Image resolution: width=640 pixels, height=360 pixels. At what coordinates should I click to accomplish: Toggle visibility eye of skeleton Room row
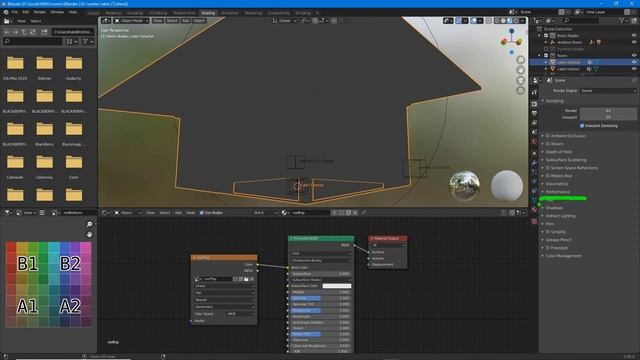634,42
